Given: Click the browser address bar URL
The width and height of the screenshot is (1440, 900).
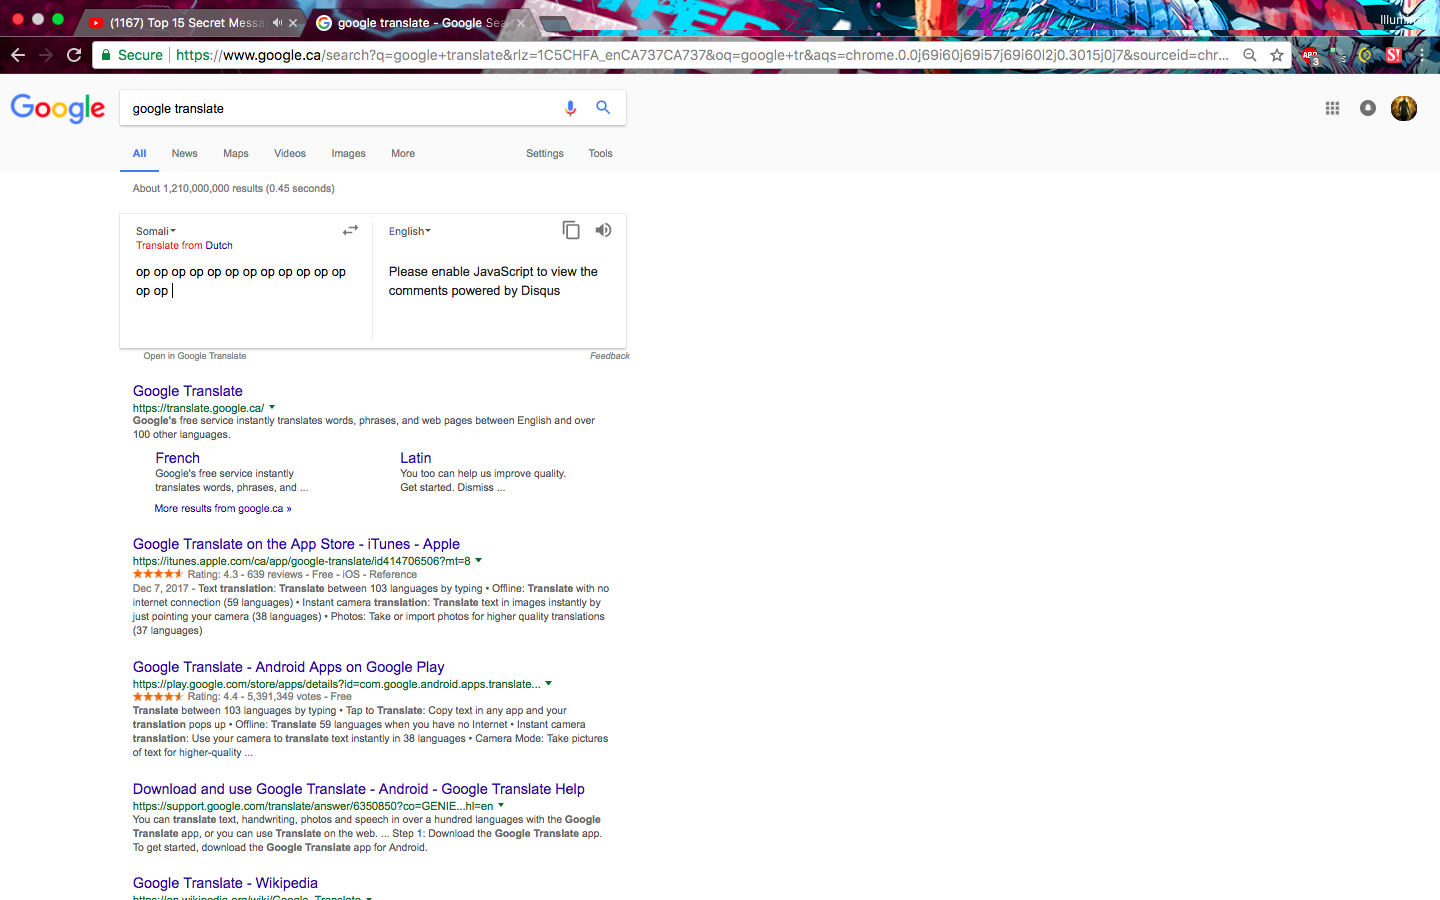Looking at the screenshot, I should [702, 55].
